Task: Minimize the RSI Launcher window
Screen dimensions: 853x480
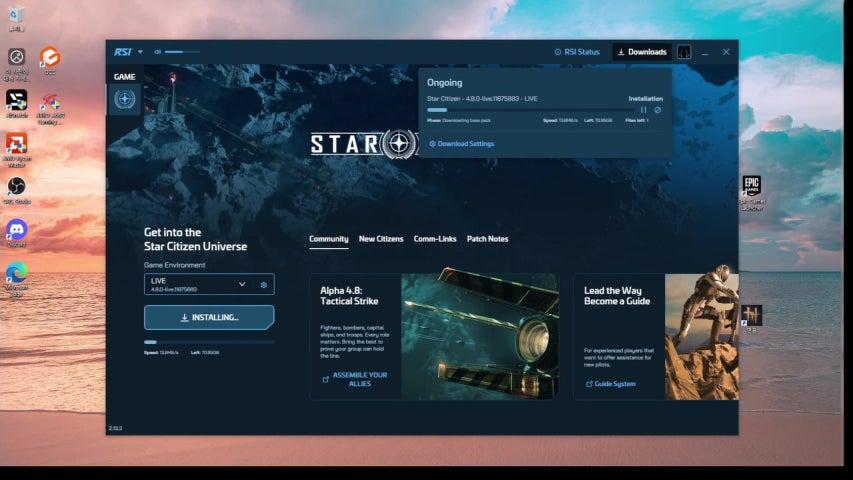Action: point(705,52)
